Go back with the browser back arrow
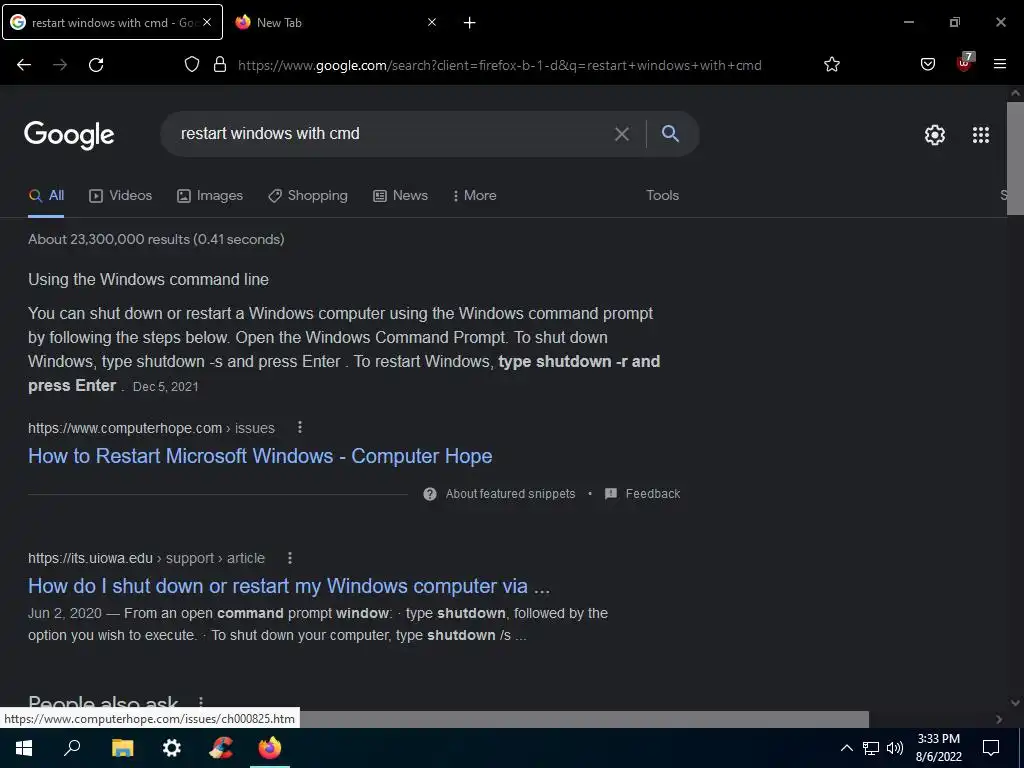 tap(24, 65)
